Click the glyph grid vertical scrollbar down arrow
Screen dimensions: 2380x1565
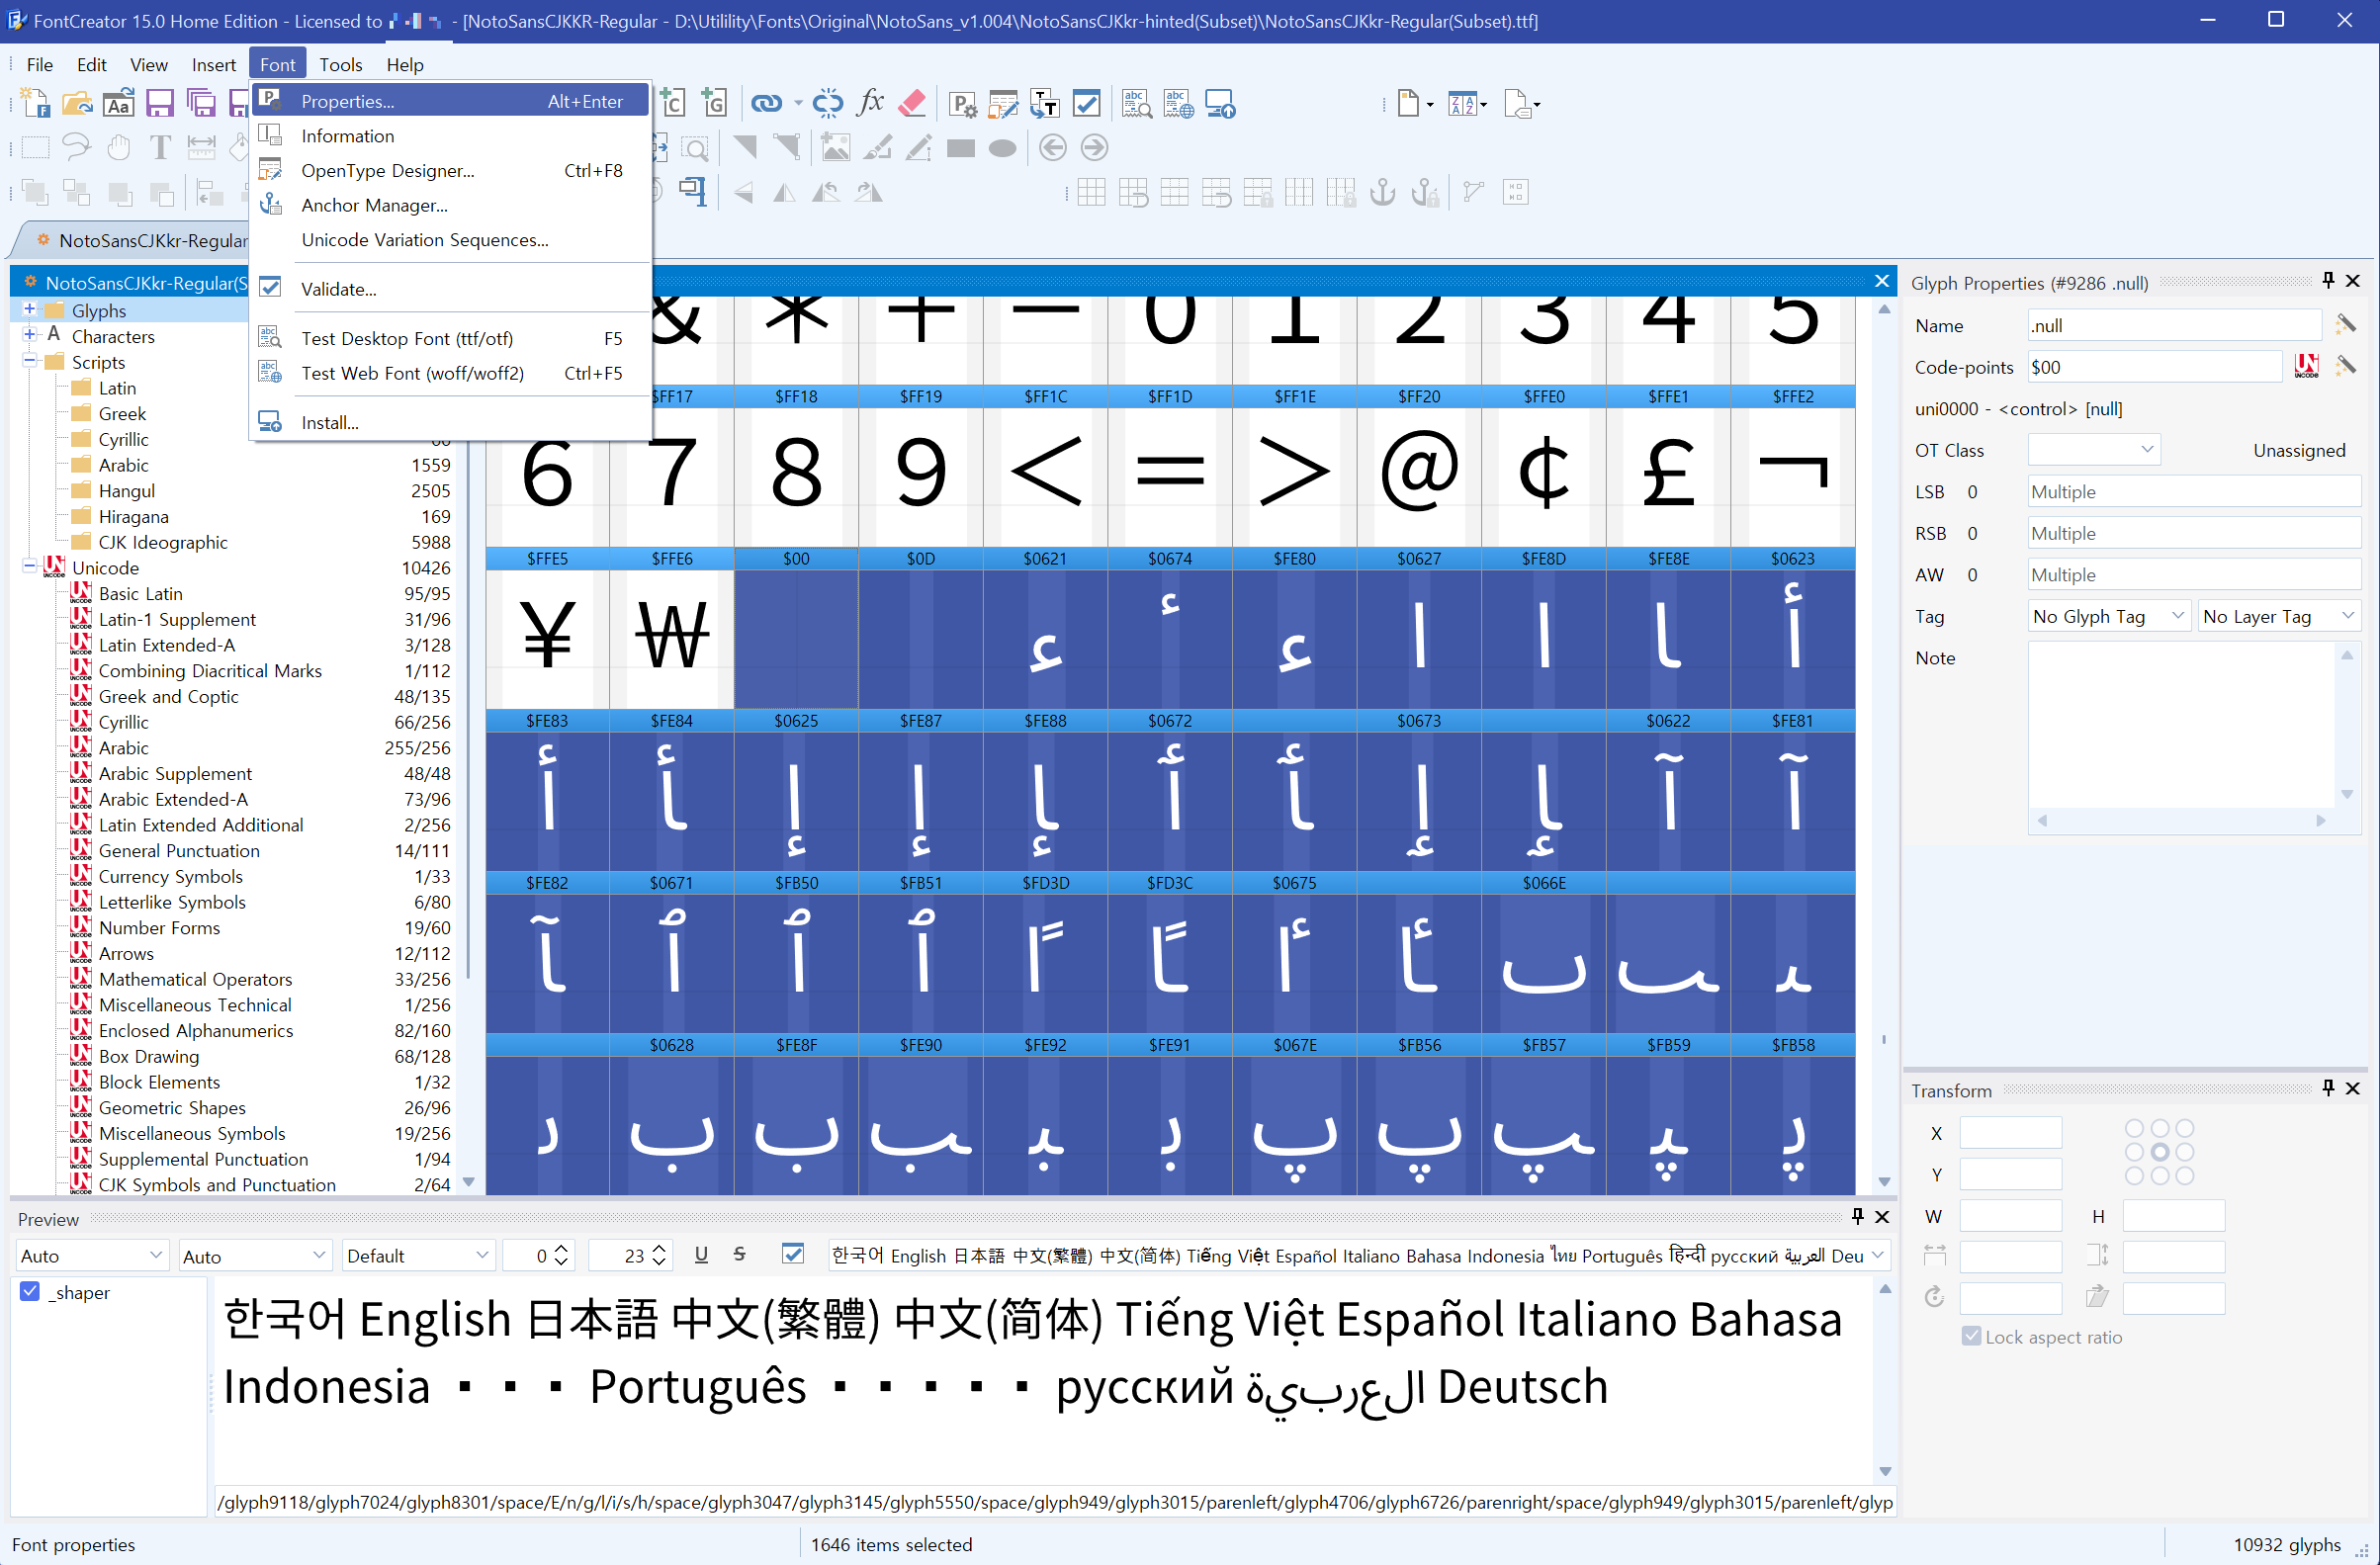[1884, 1181]
